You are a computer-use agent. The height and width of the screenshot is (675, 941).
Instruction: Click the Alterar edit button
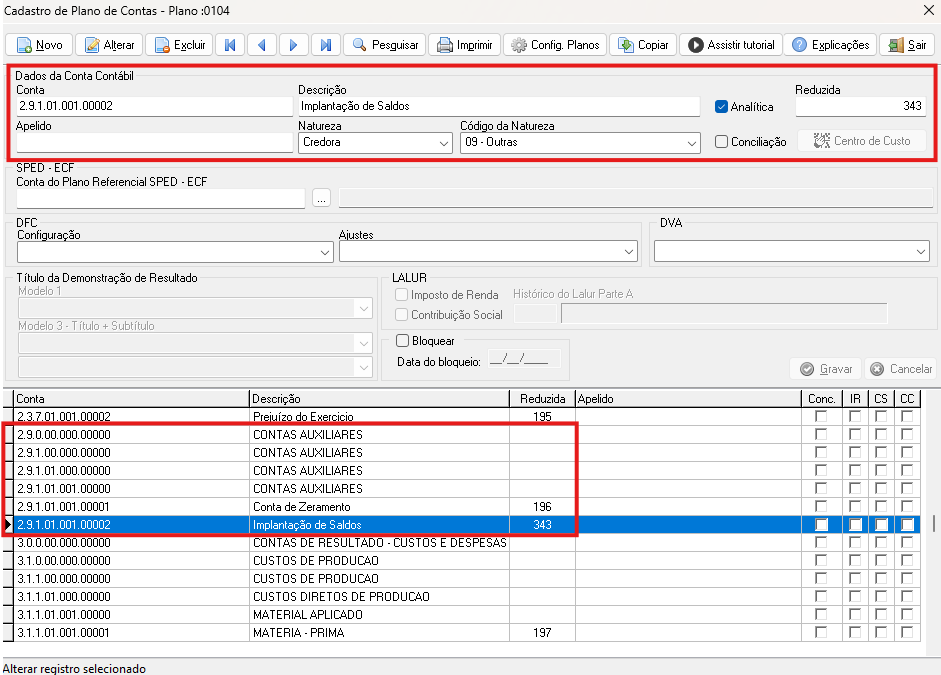(x=109, y=45)
